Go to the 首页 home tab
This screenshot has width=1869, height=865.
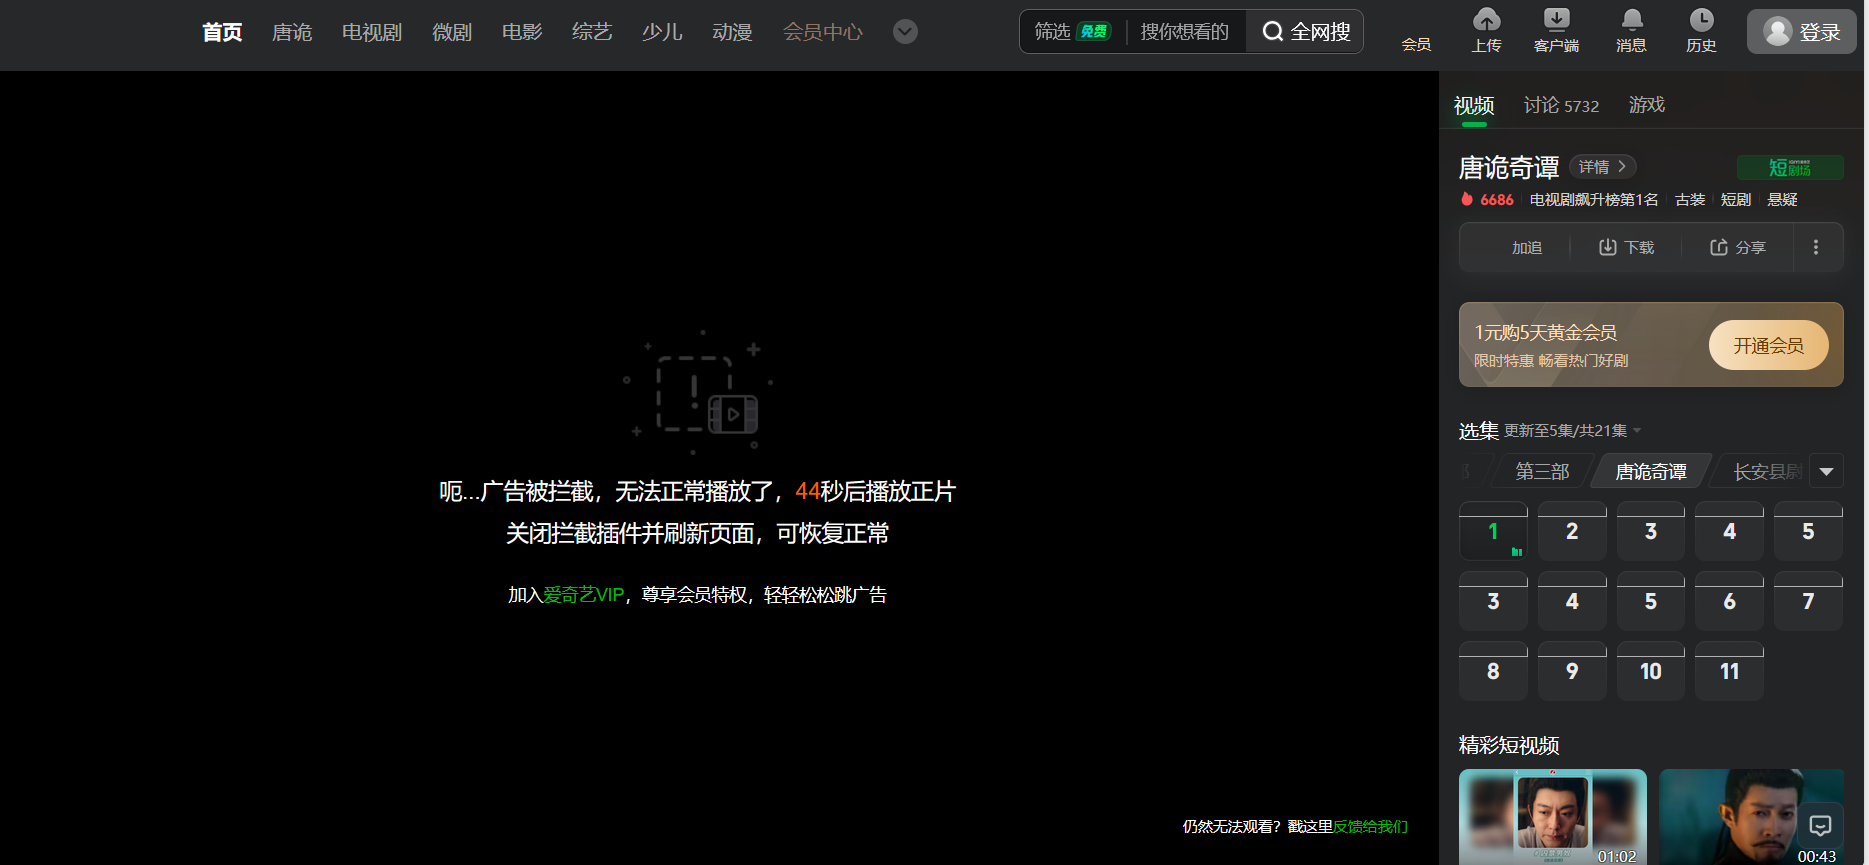[222, 32]
